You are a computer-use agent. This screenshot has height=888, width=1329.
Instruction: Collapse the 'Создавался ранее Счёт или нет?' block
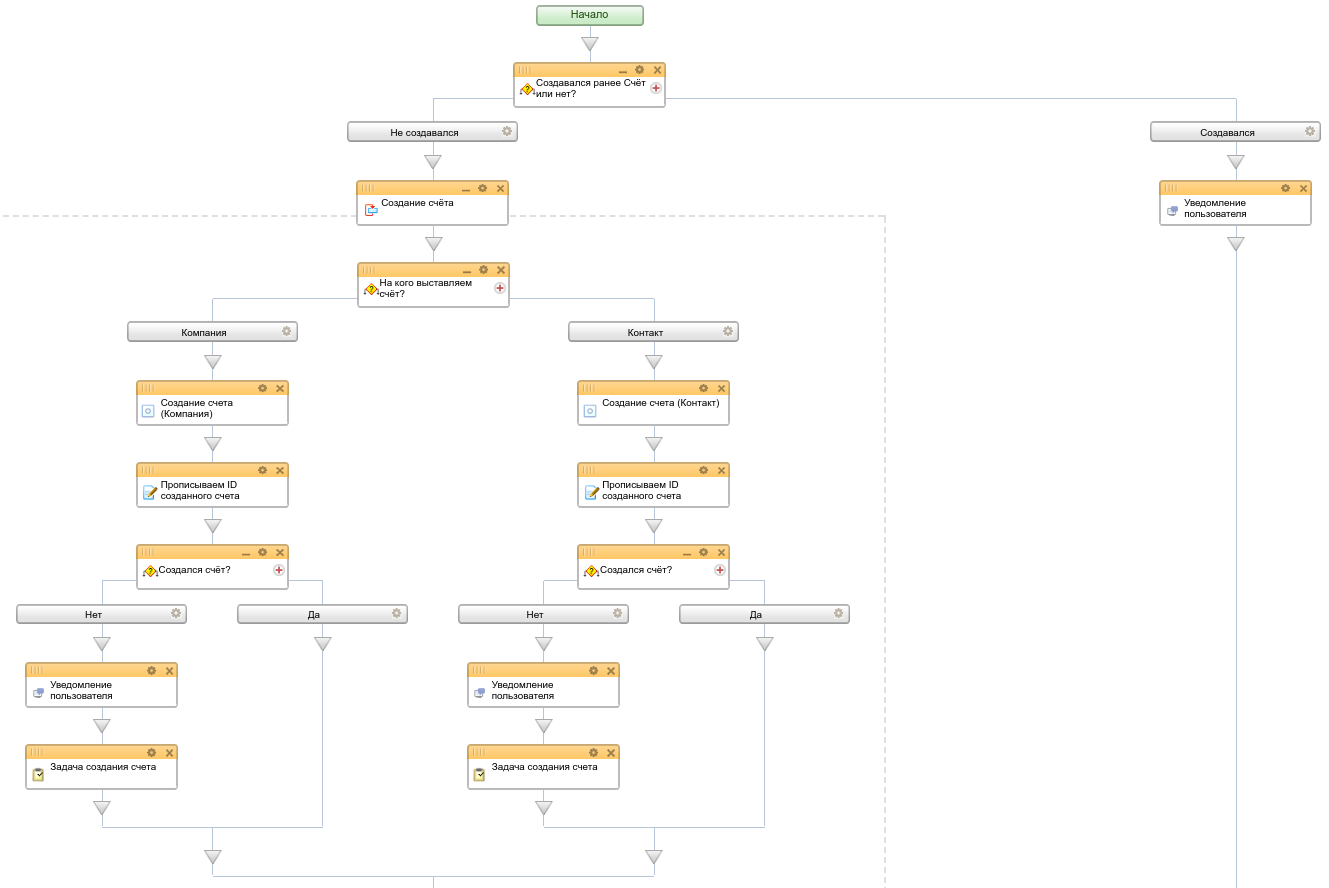pos(623,71)
